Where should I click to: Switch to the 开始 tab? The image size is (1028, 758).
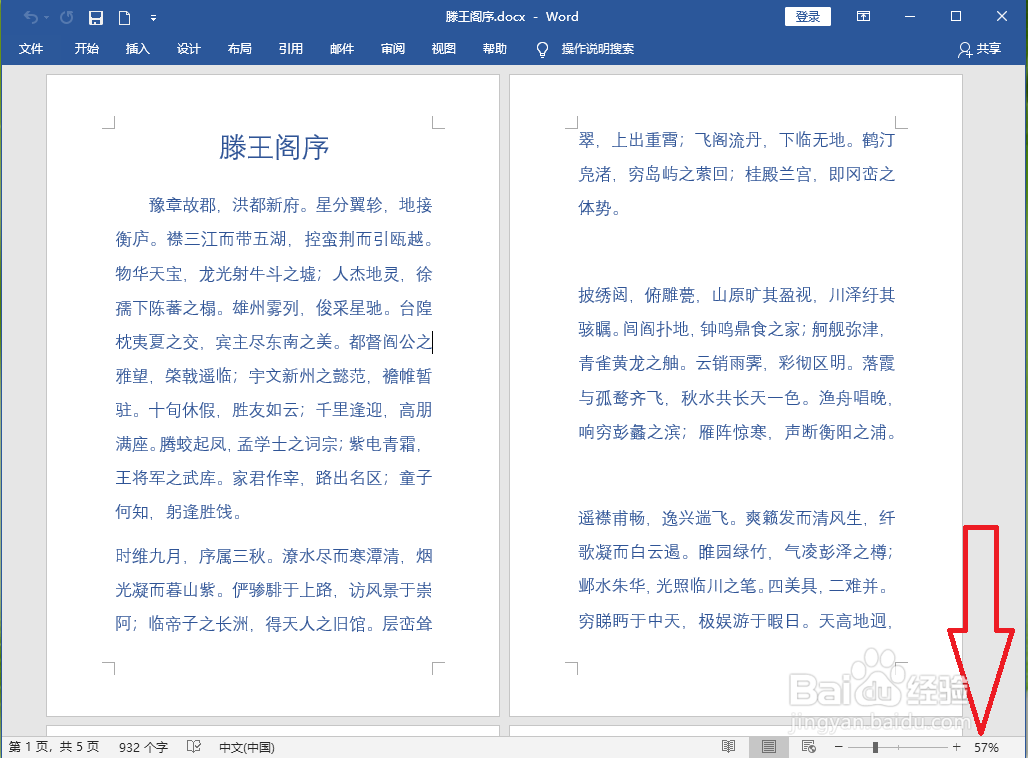point(86,49)
